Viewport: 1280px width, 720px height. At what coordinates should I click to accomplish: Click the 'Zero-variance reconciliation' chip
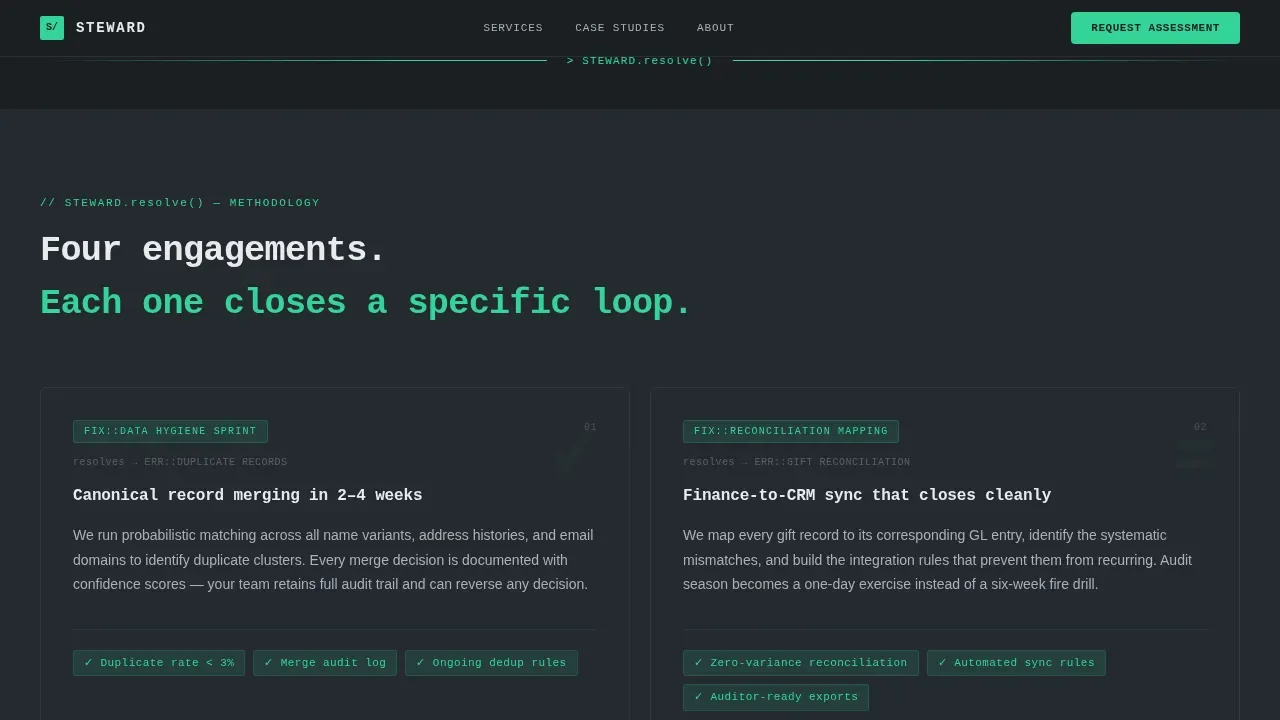801,663
